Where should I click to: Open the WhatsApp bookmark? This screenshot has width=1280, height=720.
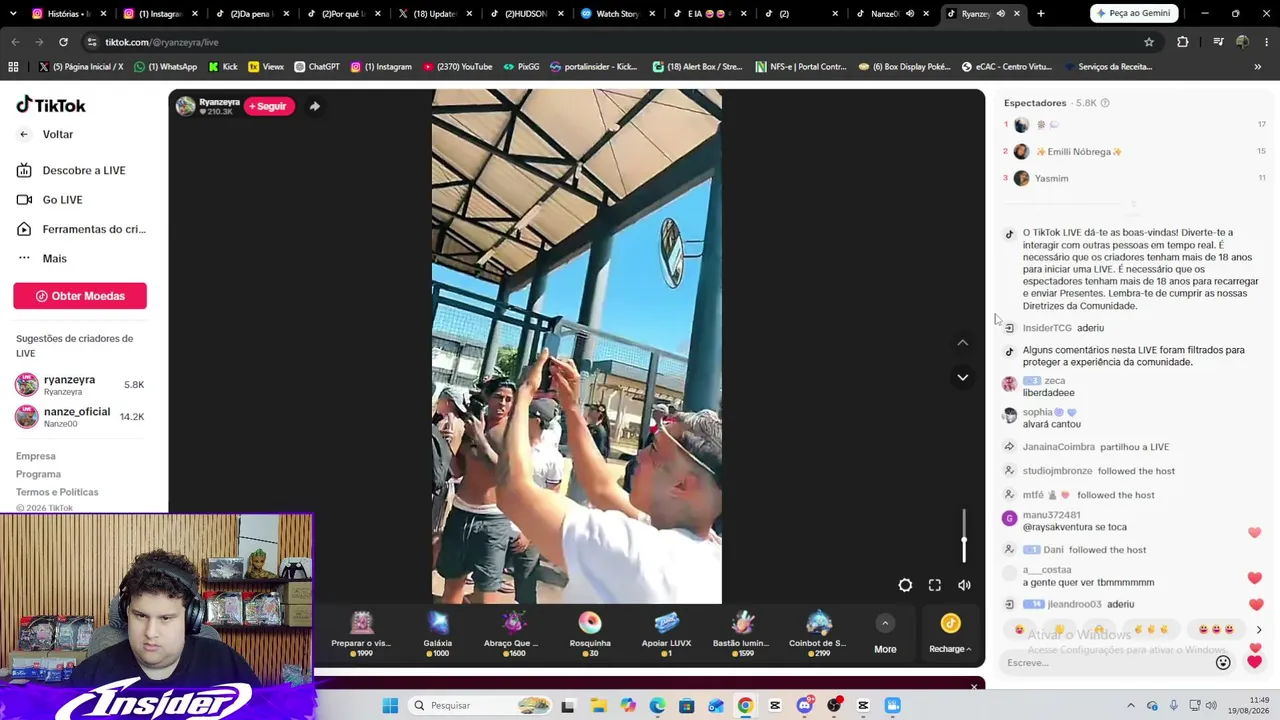166,67
